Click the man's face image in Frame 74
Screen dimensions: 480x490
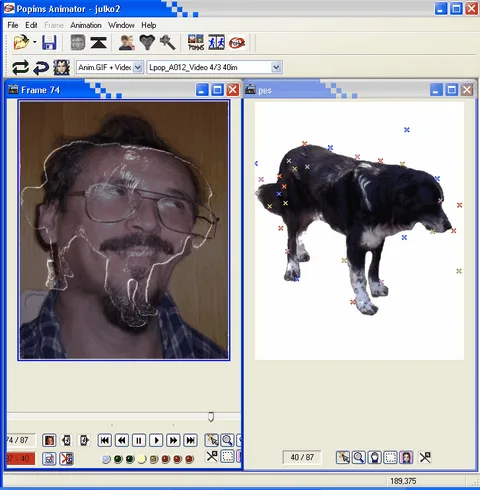124,230
